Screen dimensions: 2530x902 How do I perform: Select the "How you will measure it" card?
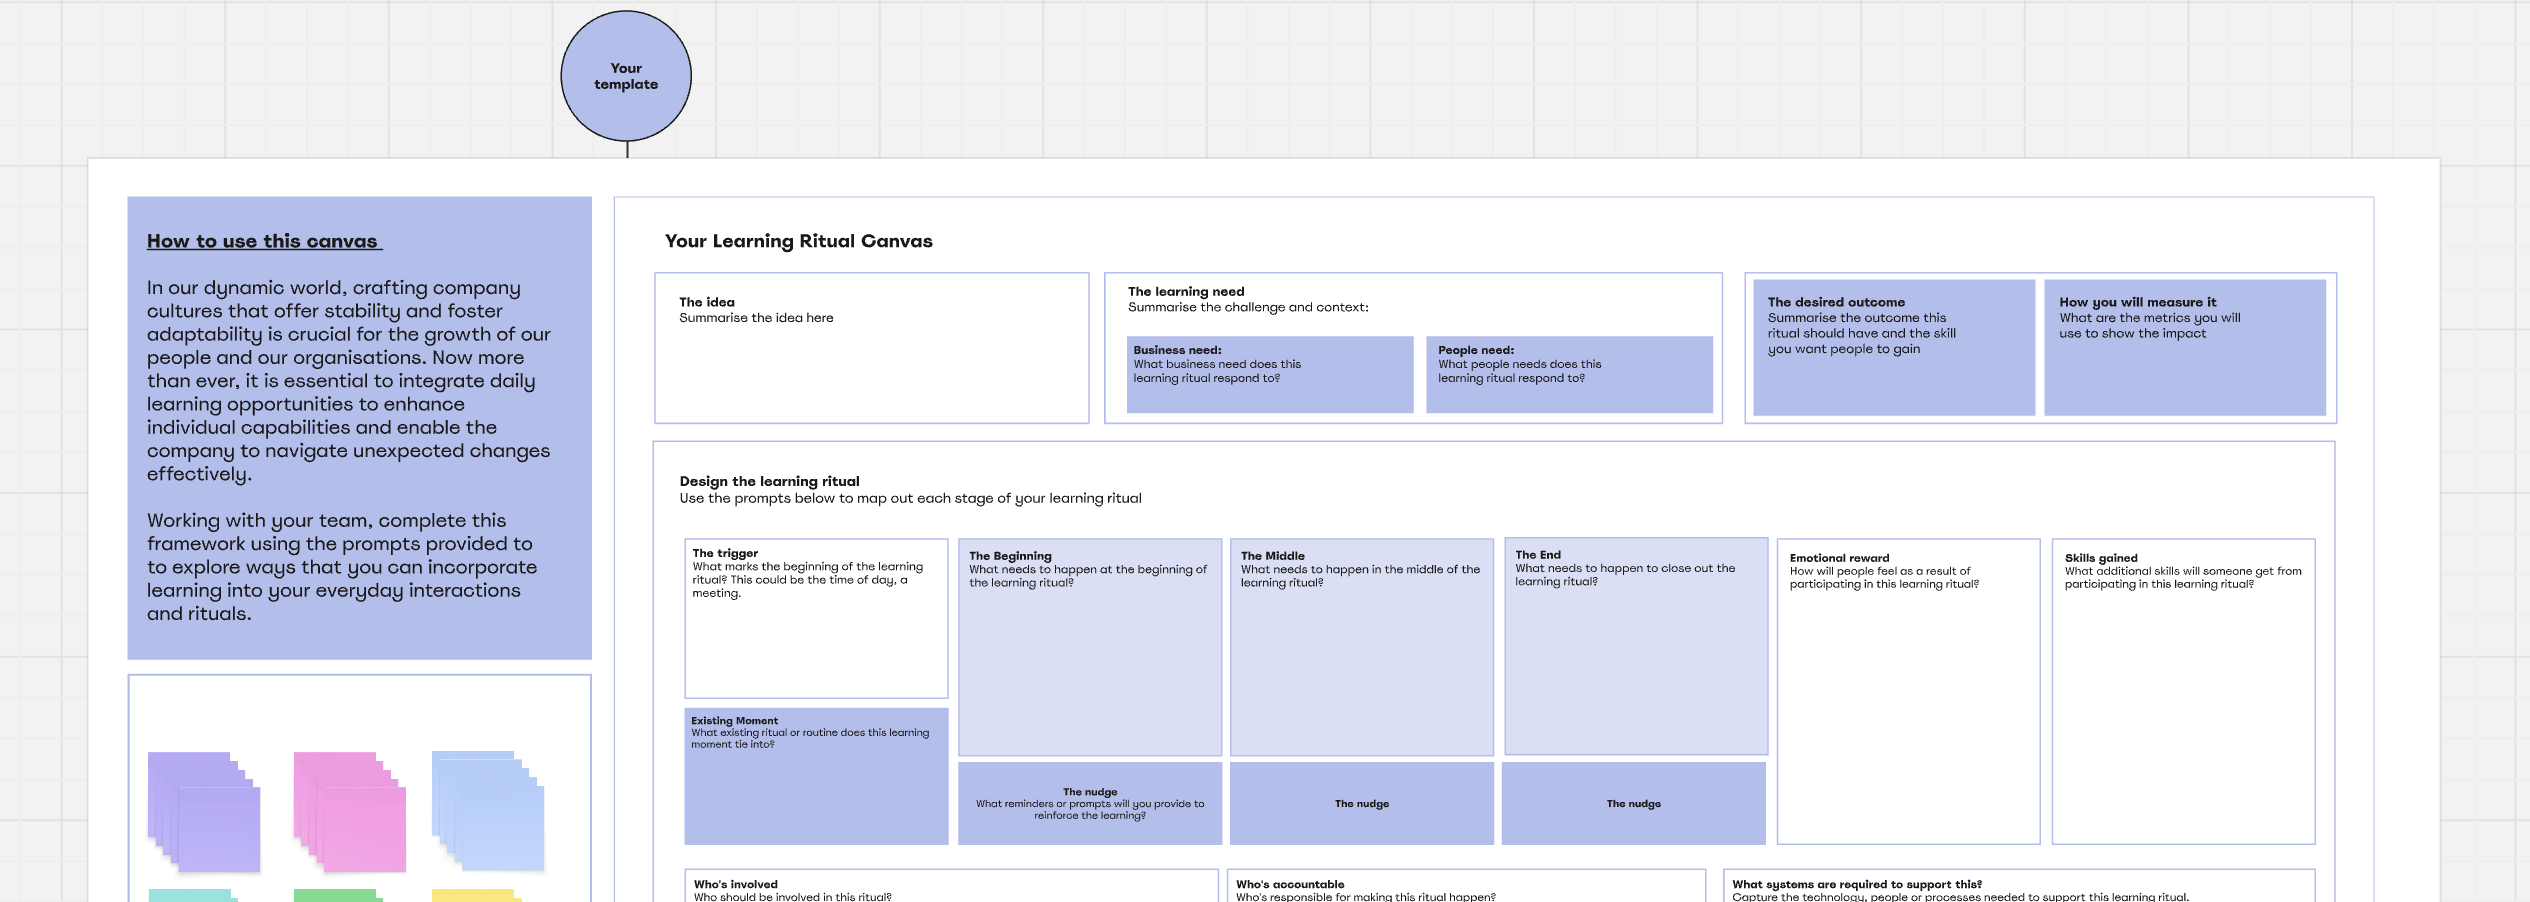(x=2184, y=347)
